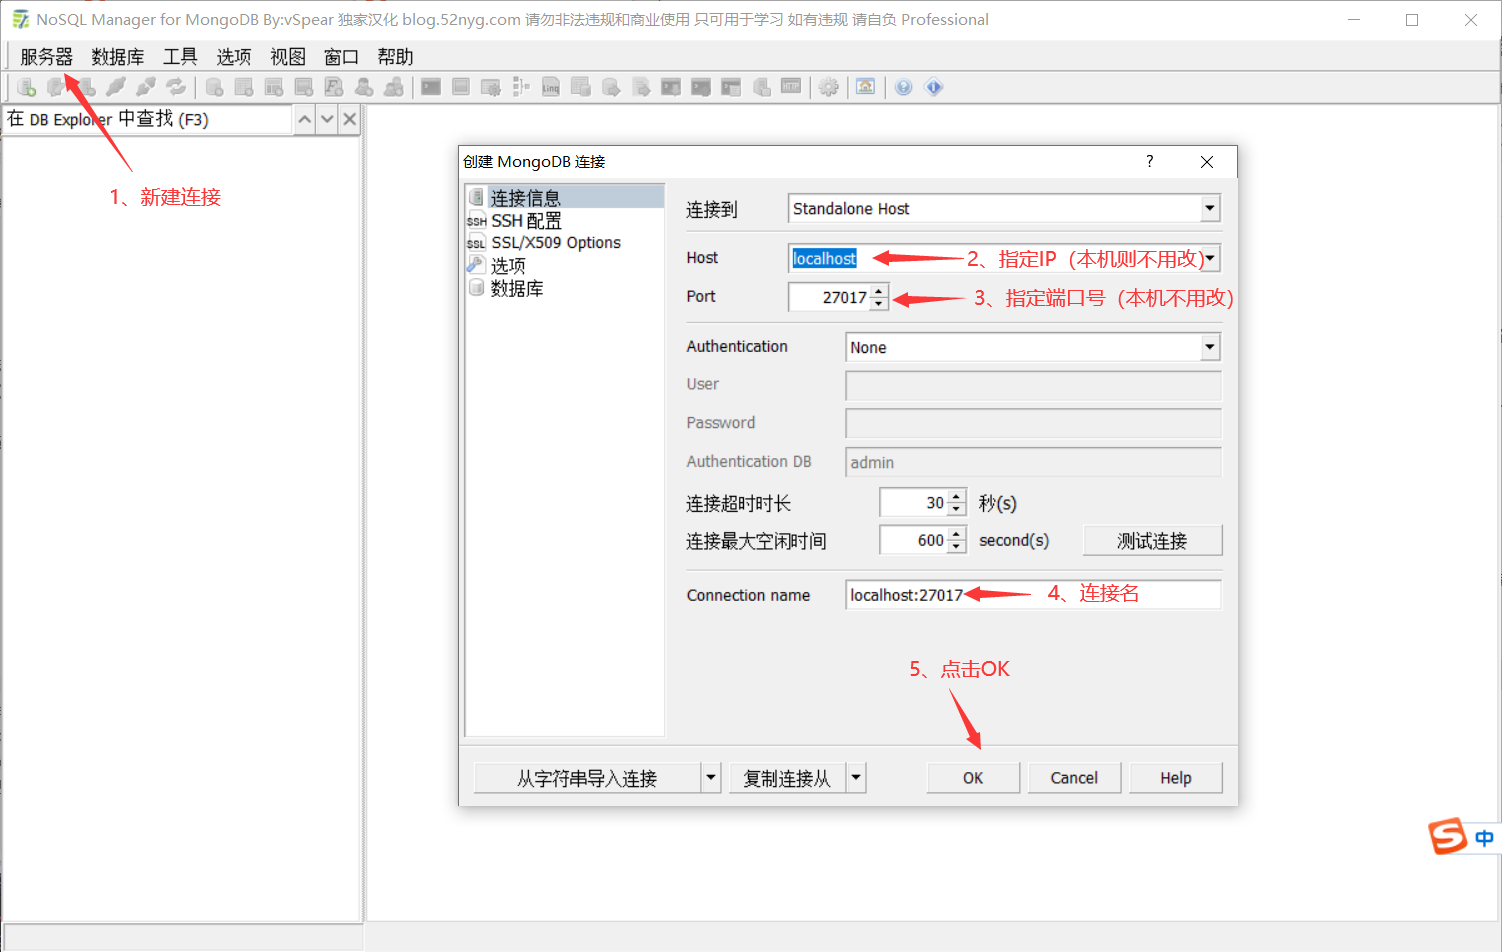Select 数据库 in the dialog tree

[x=517, y=289]
